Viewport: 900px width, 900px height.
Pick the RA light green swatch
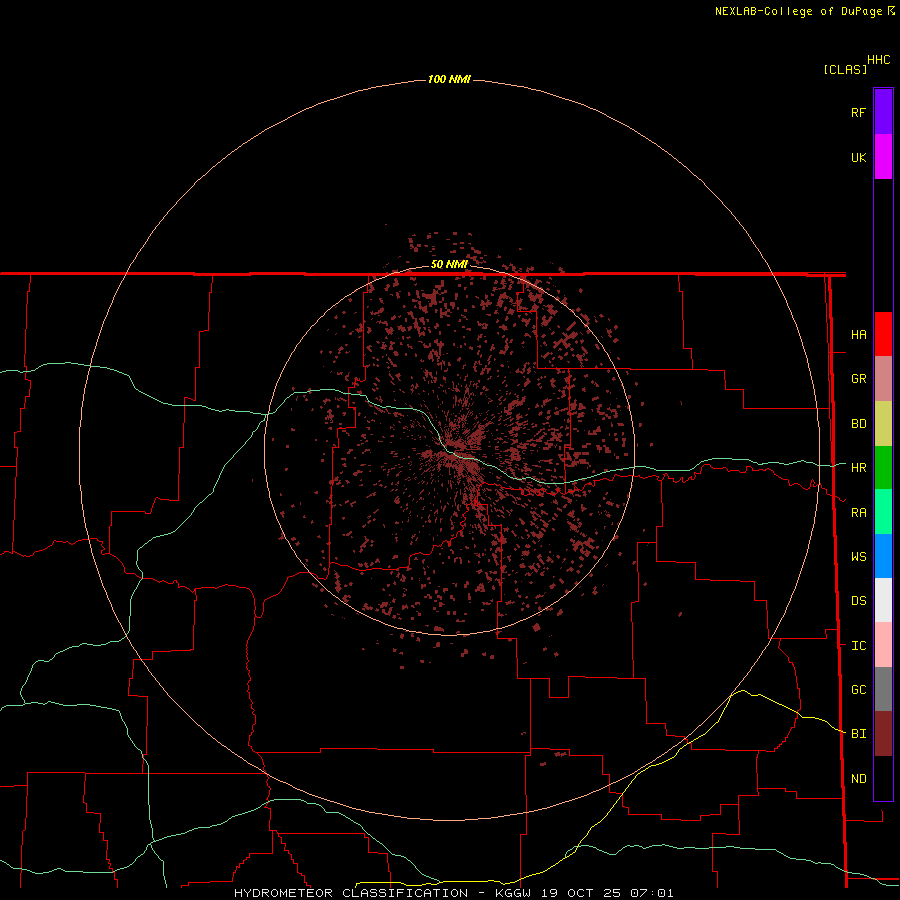pyautogui.click(x=883, y=512)
